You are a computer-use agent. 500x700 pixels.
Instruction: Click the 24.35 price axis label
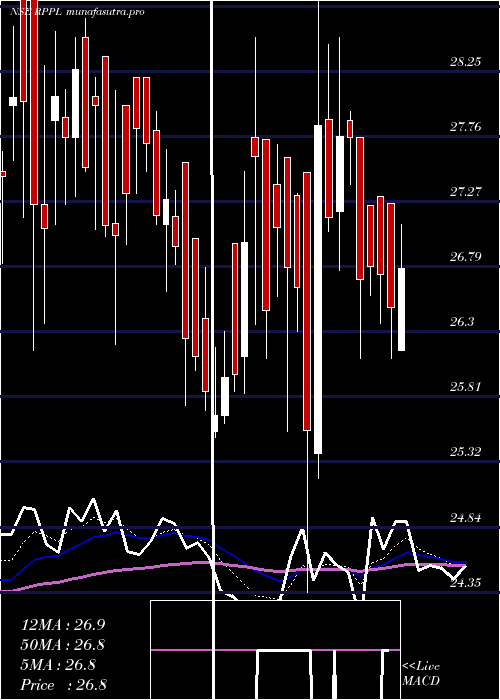[465, 583]
